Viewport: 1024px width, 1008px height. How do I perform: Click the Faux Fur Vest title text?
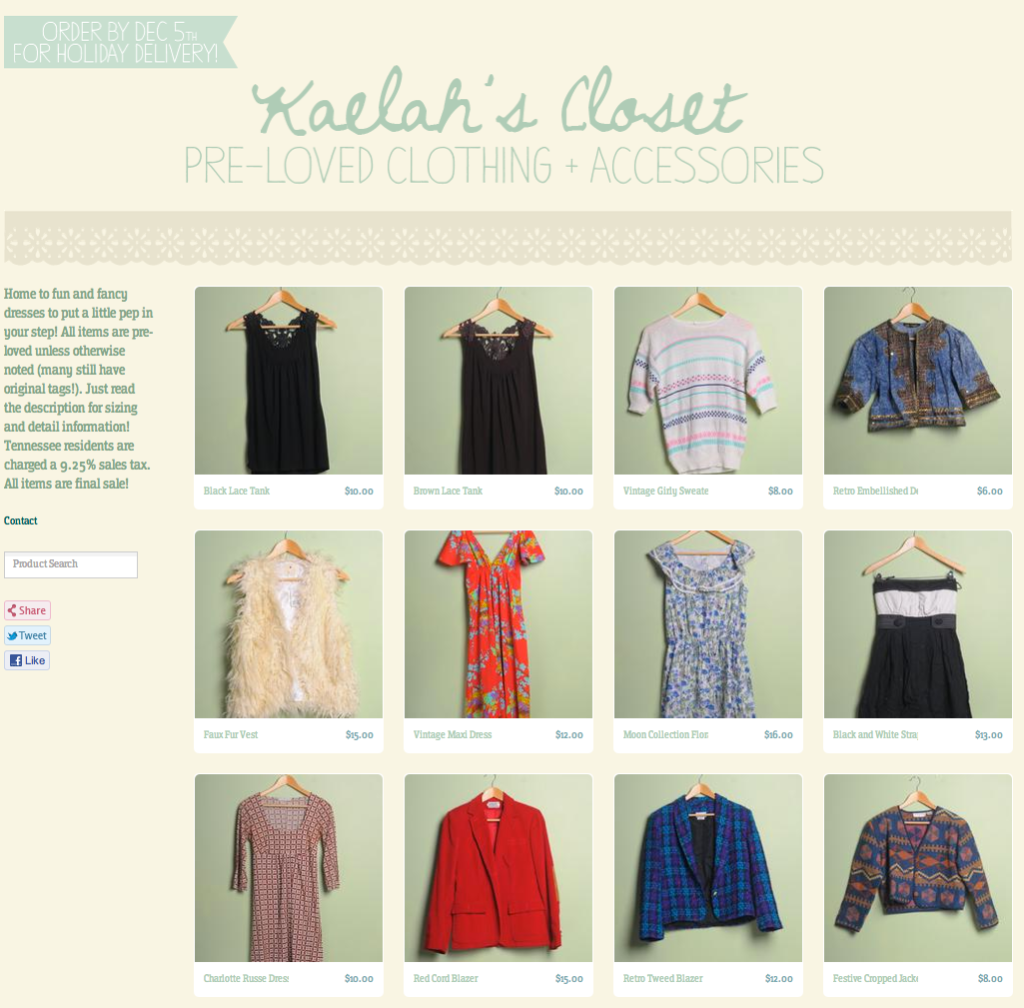coord(231,734)
